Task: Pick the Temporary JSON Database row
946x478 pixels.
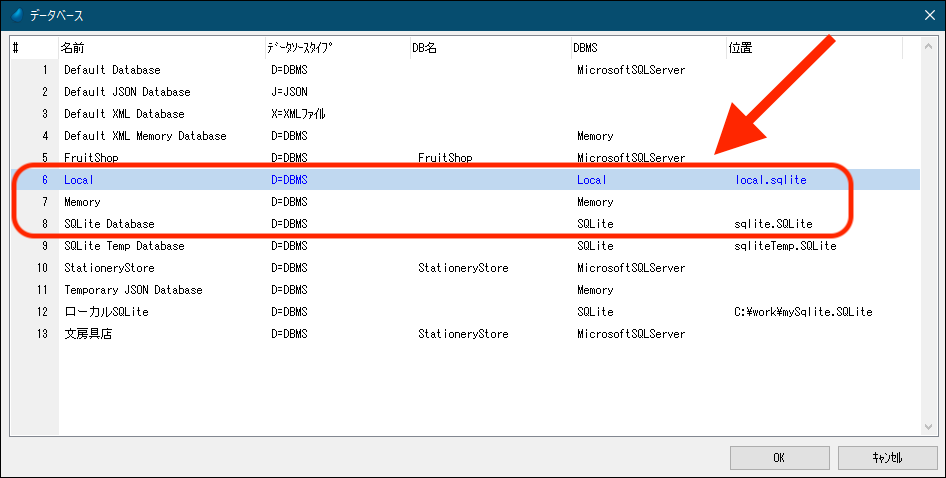Action: coord(133,290)
